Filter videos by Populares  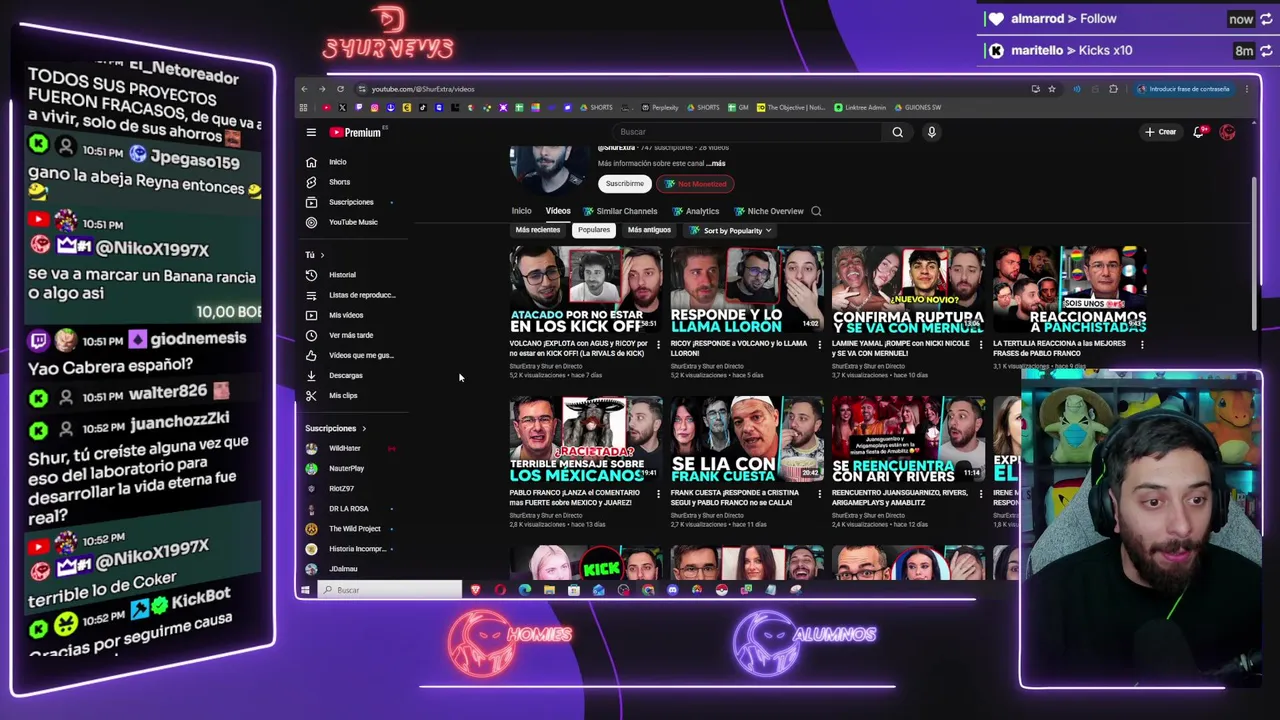coord(594,230)
